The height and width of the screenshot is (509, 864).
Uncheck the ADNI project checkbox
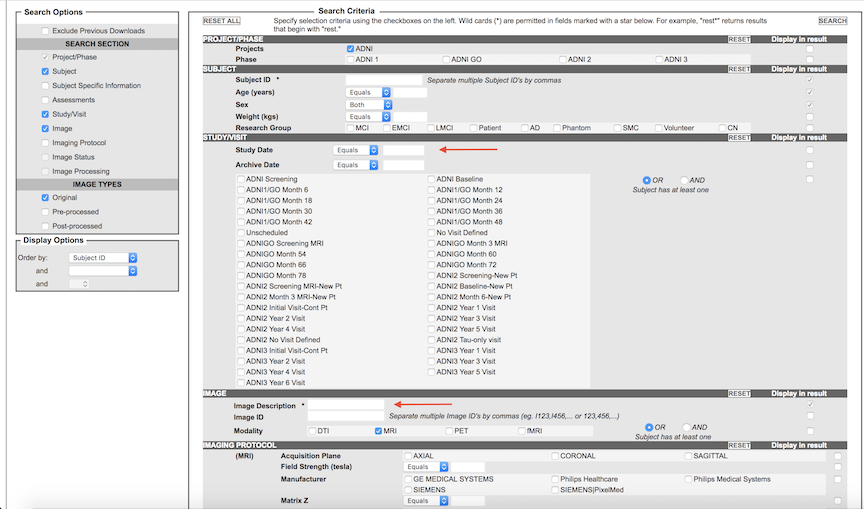click(x=350, y=49)
